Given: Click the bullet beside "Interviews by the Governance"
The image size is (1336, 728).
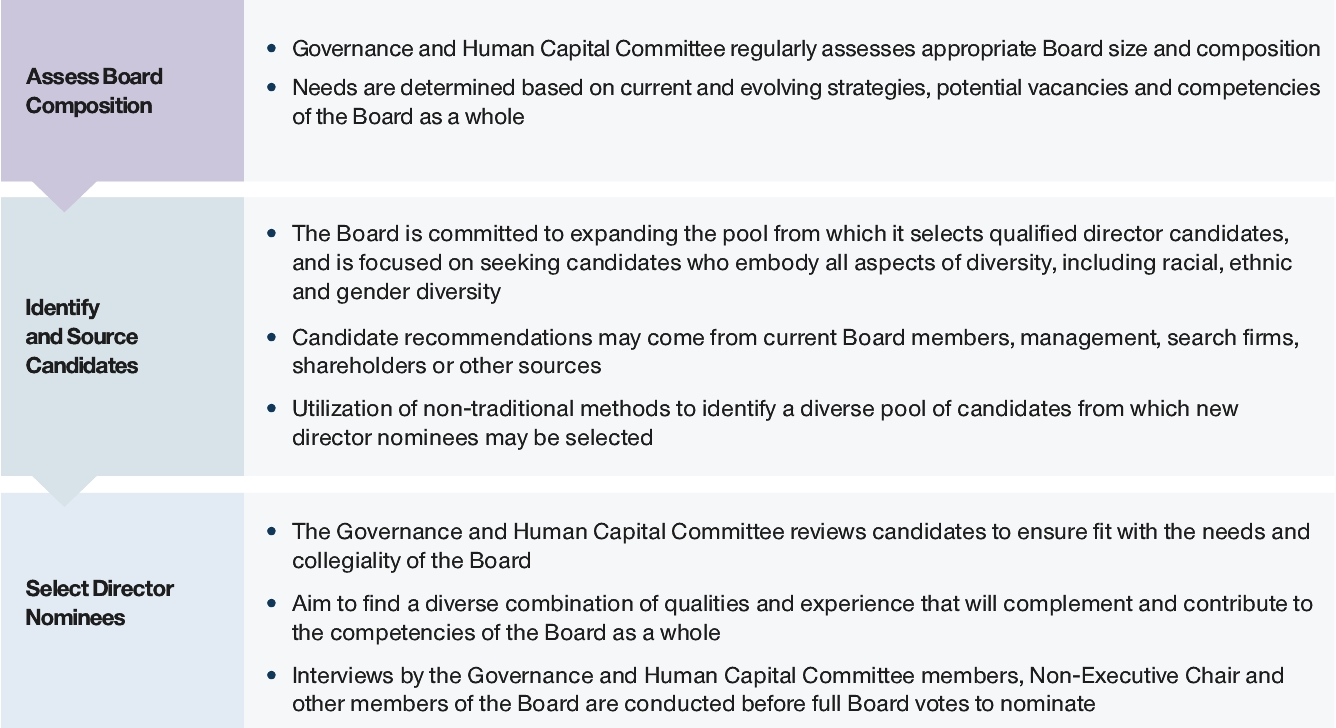Looking at the screenshot, I should click(x=272, y=677).
